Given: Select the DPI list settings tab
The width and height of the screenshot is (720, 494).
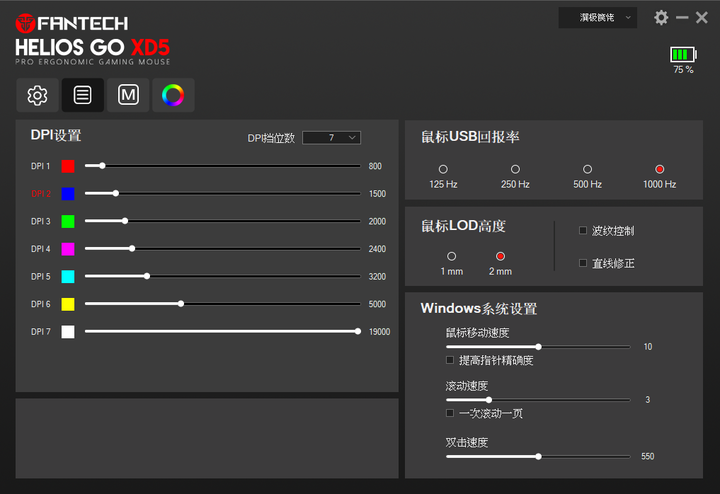Looking at the screenshot, I should (x=83, y=95).
